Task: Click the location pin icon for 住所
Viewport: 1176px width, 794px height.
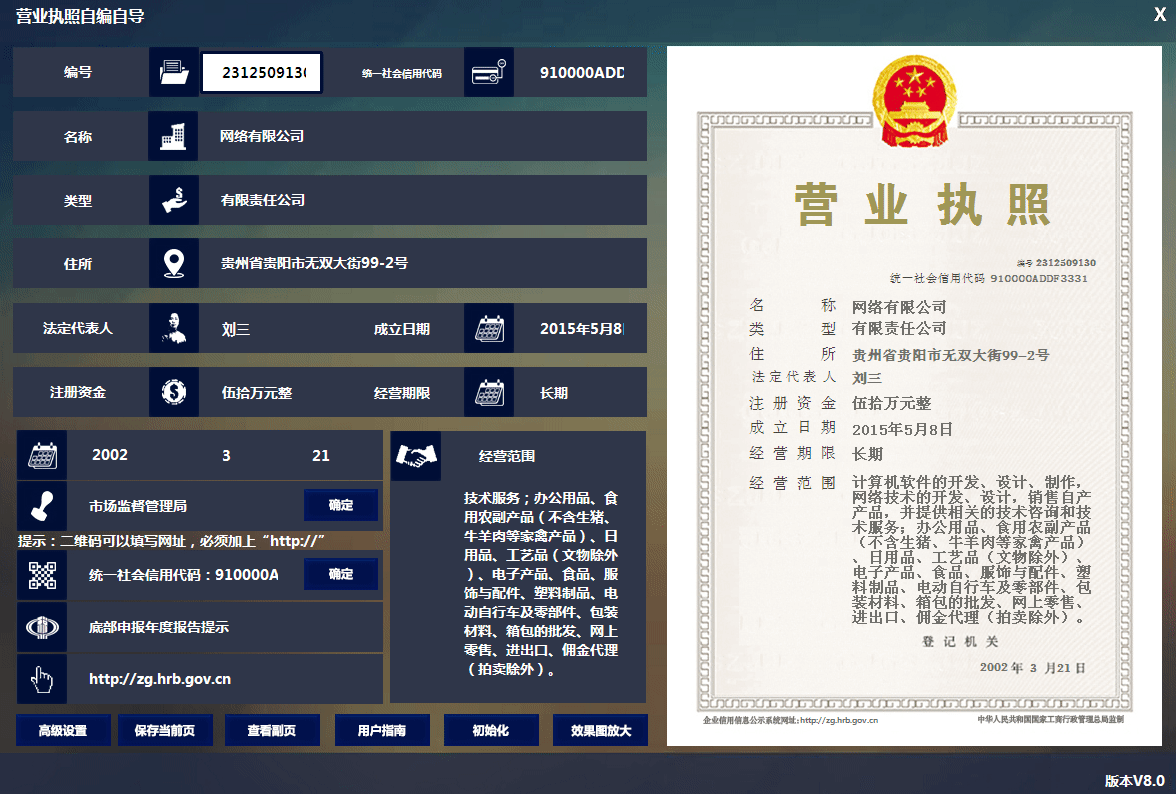Action: tap(172, 263)
